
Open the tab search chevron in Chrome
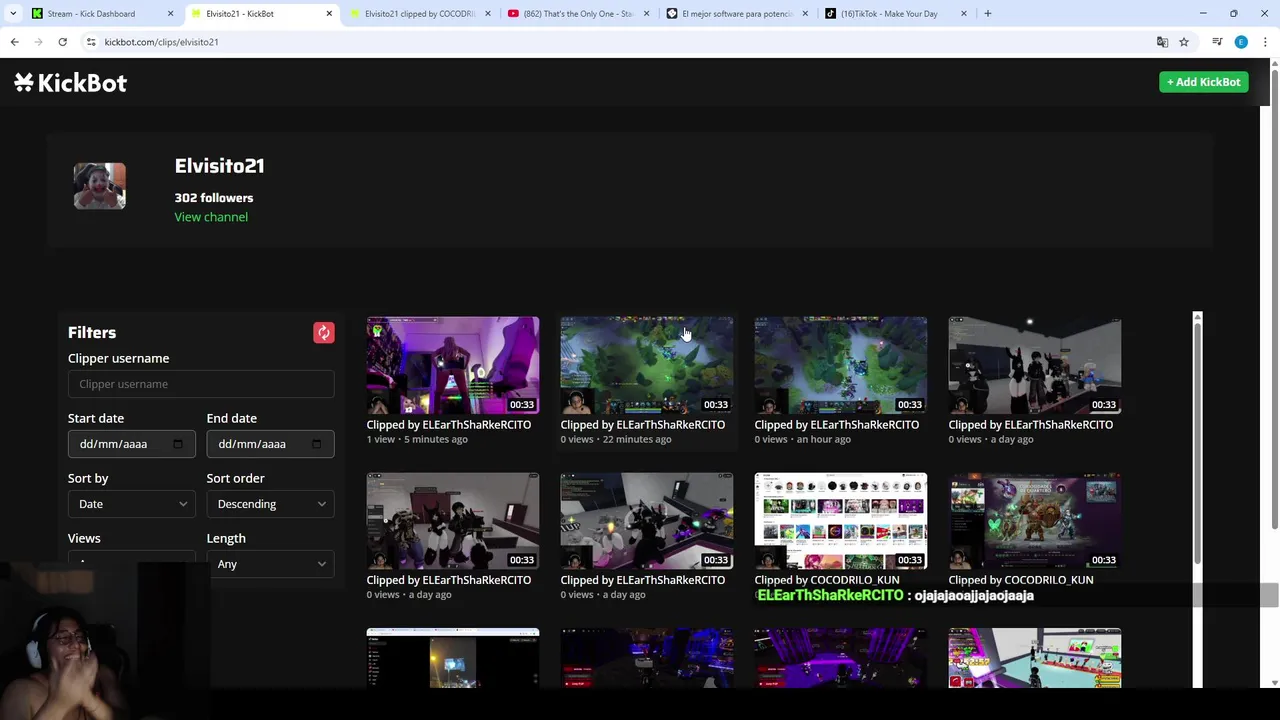tap(12, 14)
